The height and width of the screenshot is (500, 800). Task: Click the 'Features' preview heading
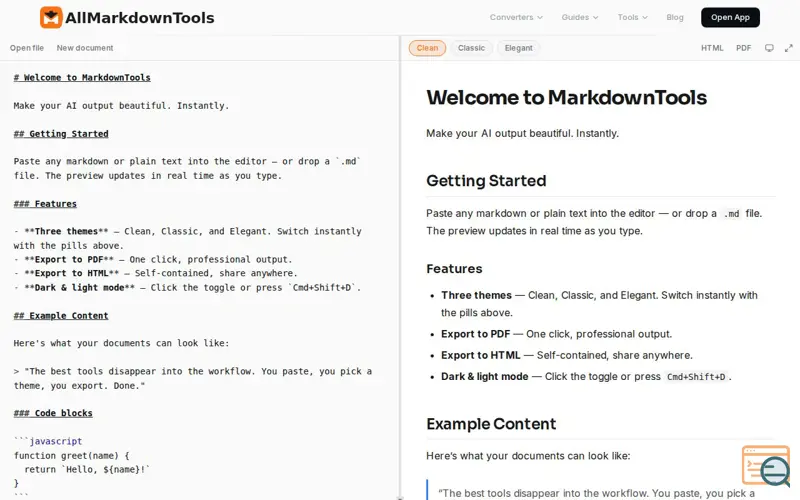pyautogui.click(x=454, y=269)
